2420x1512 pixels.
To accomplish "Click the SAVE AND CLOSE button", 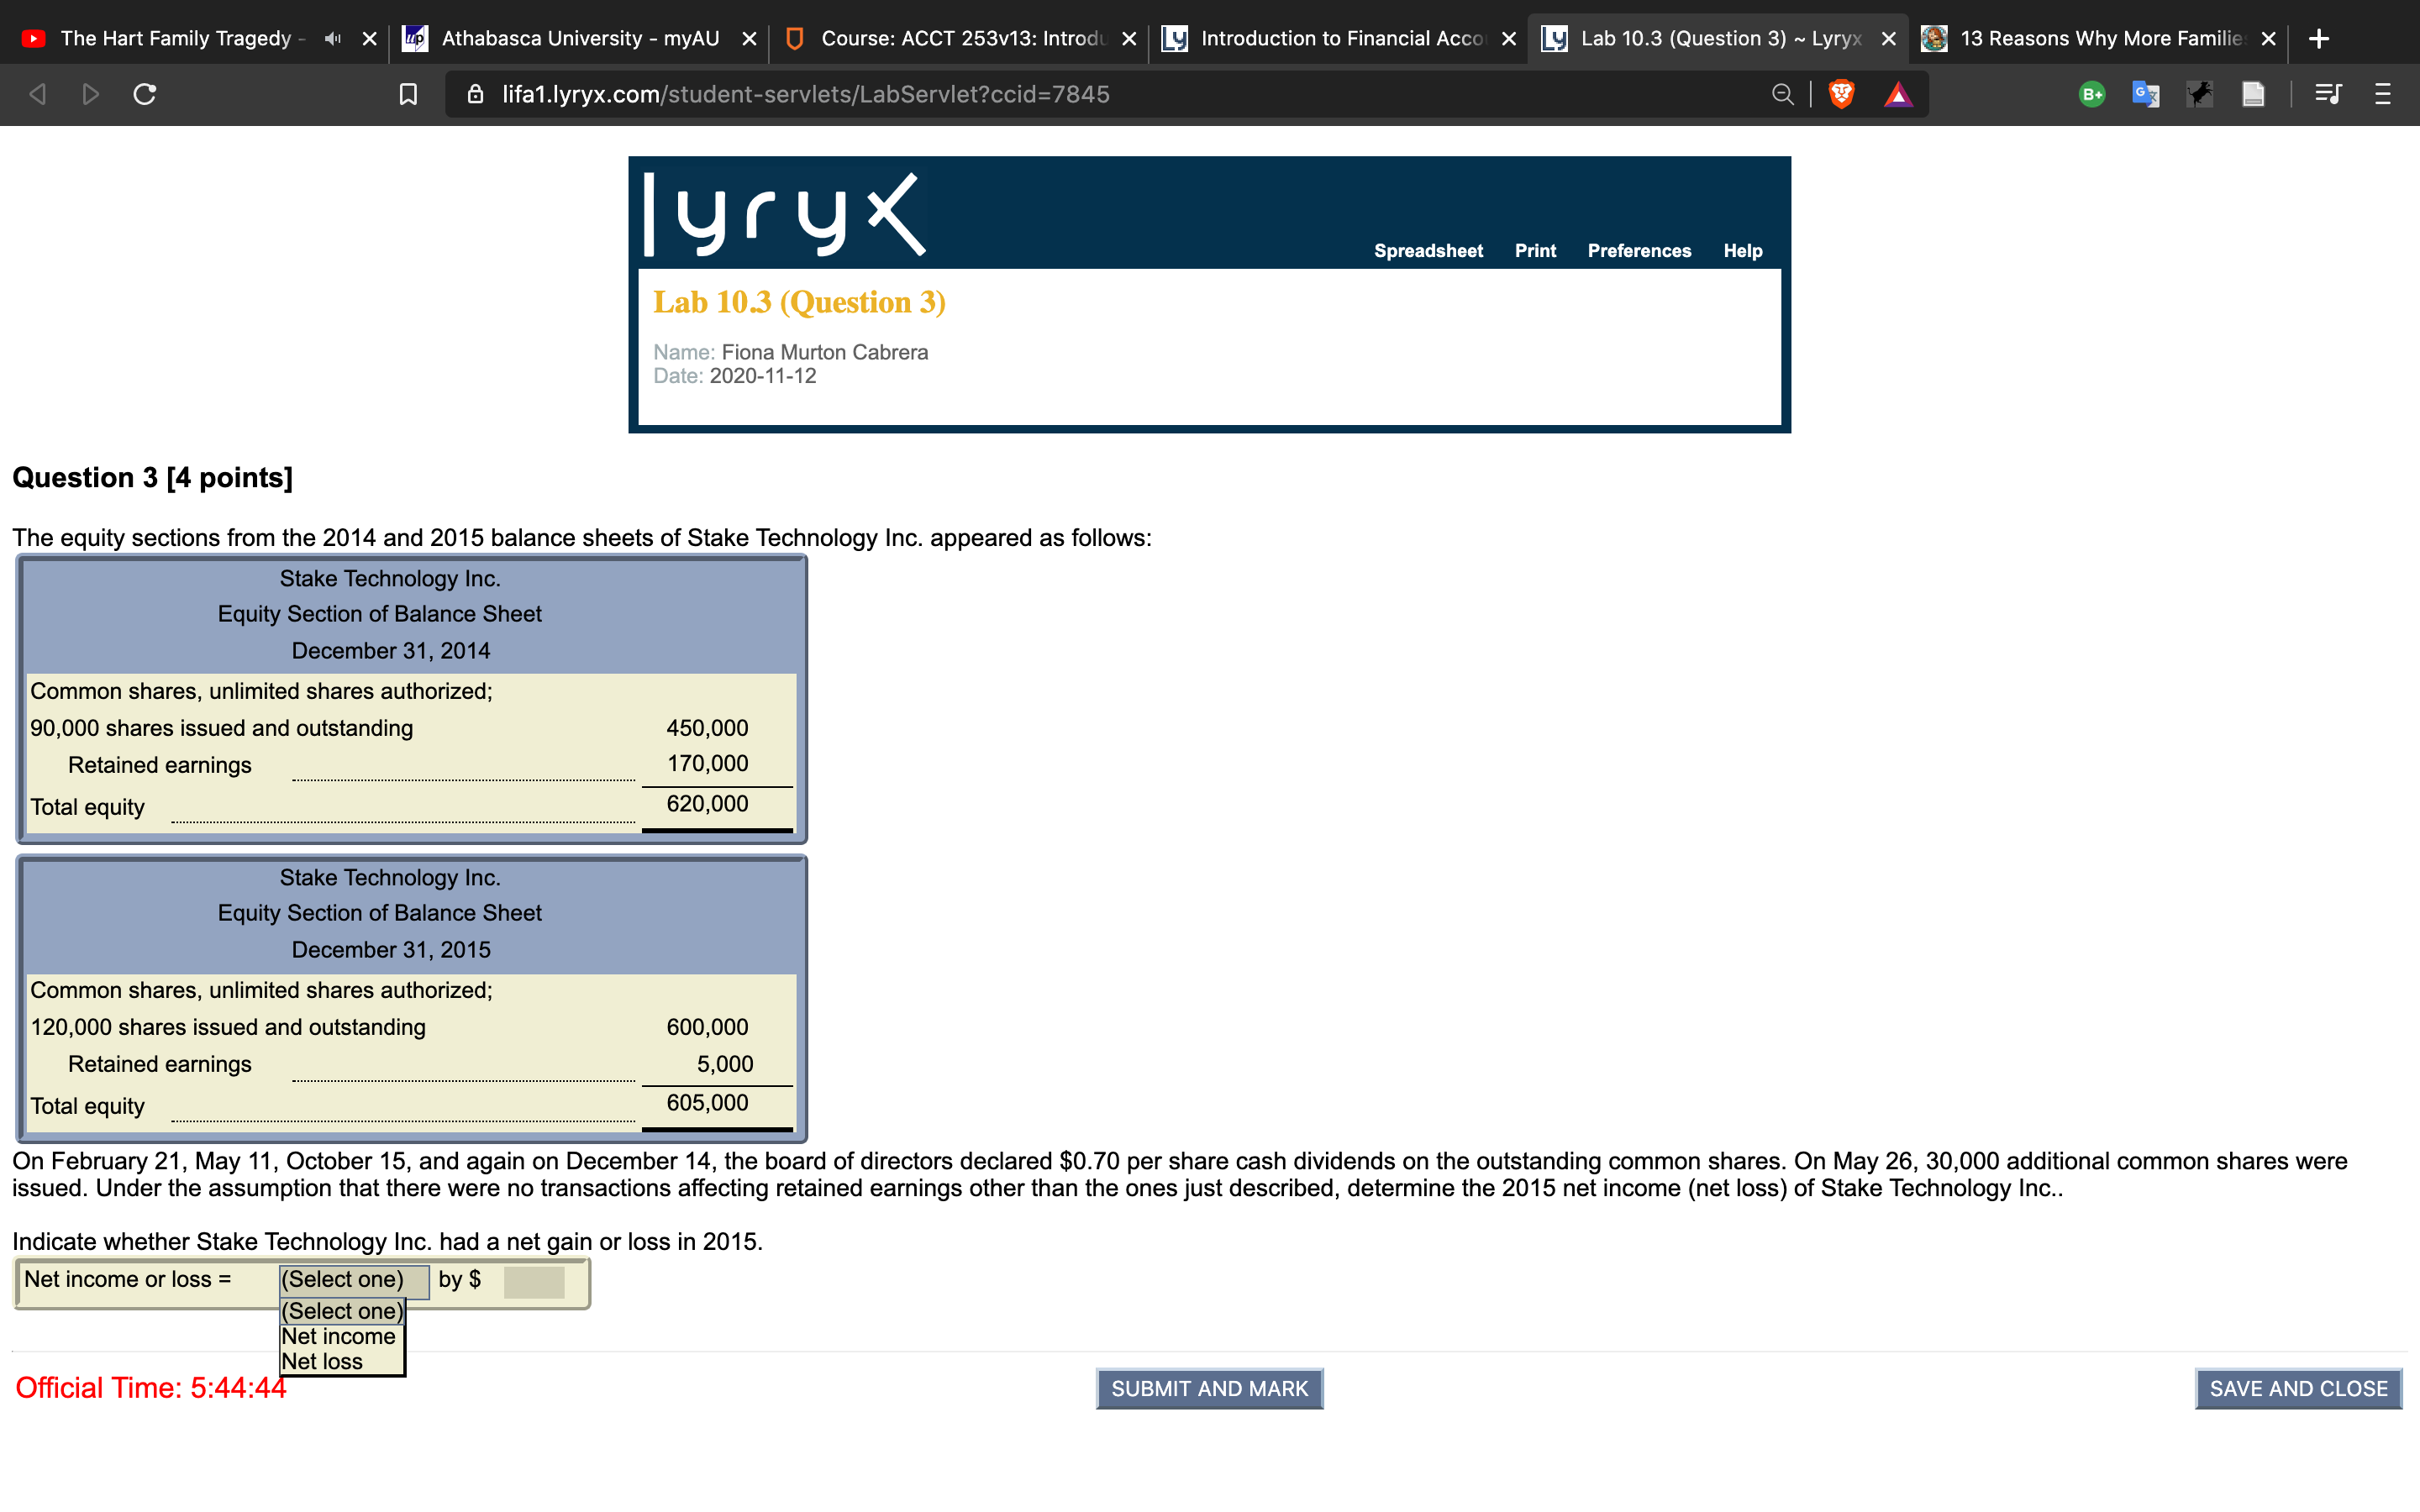I will pyautogui.click(x=2297, y=1388).
